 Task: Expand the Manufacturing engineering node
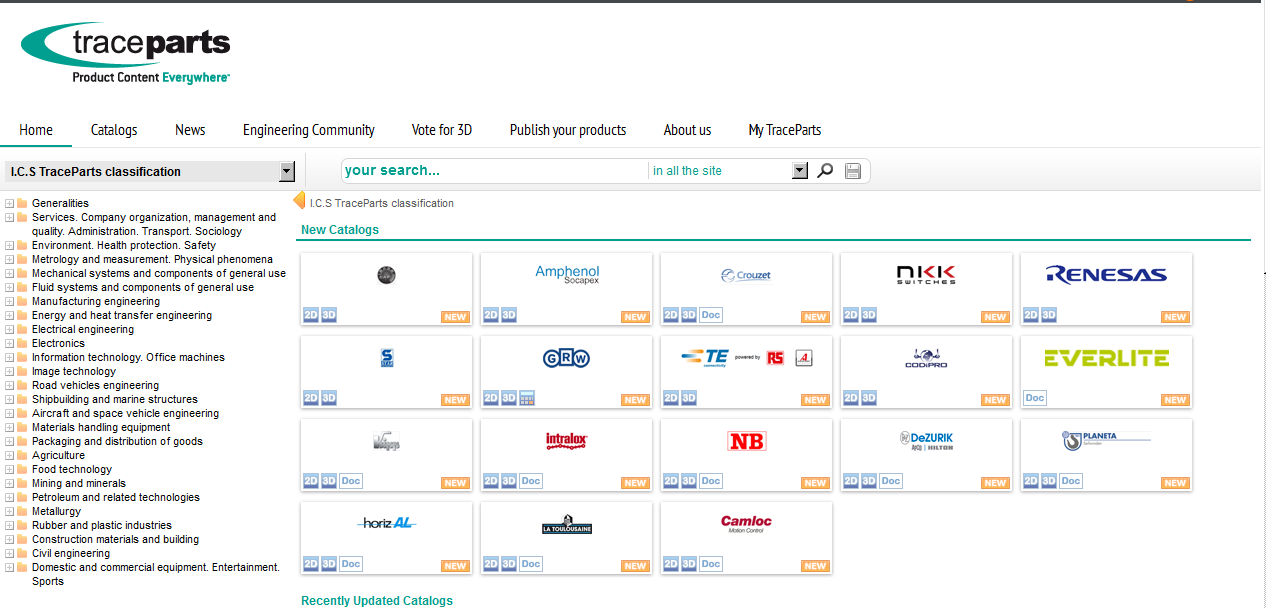pyautogui.click(x=9, y=301)
